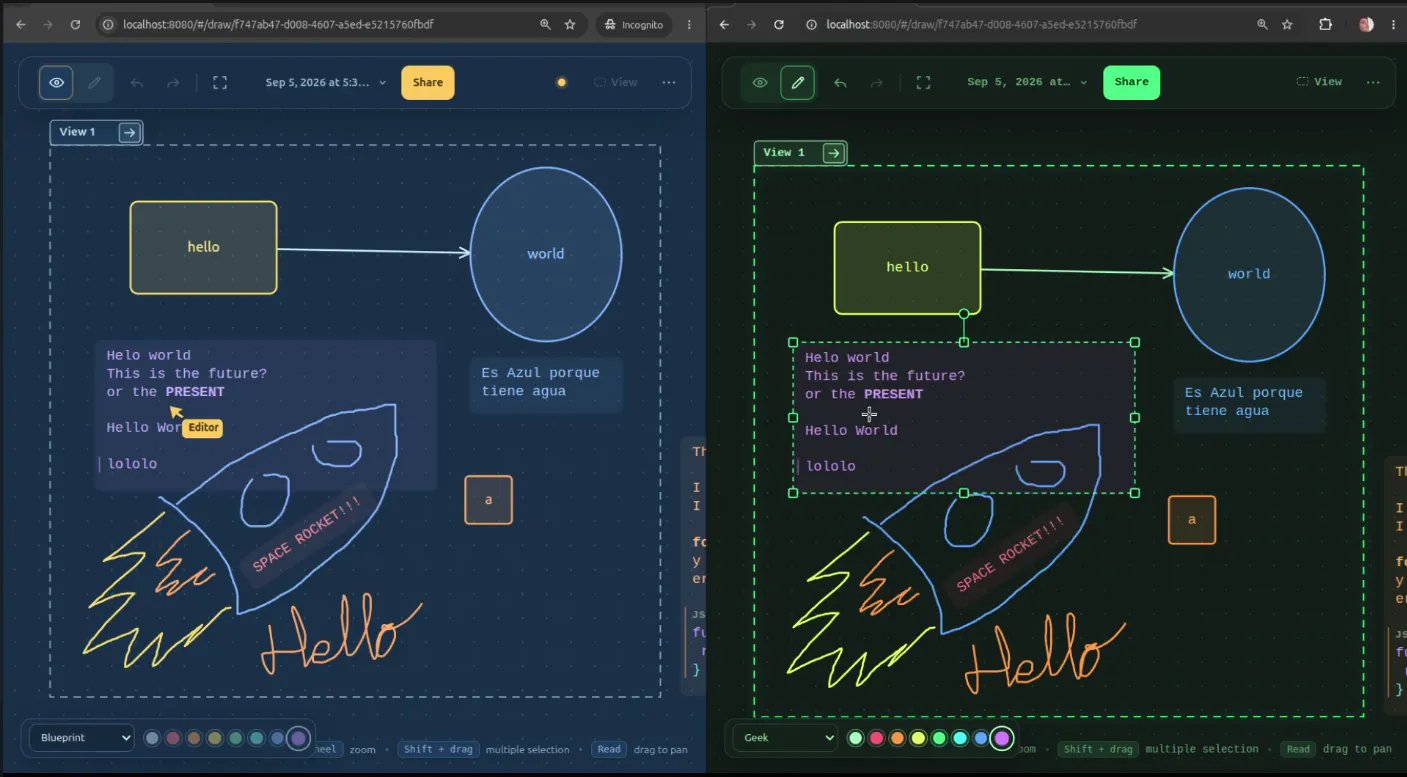
Task: Select the hello rectangle in right canvas
Action: [907, 267]
